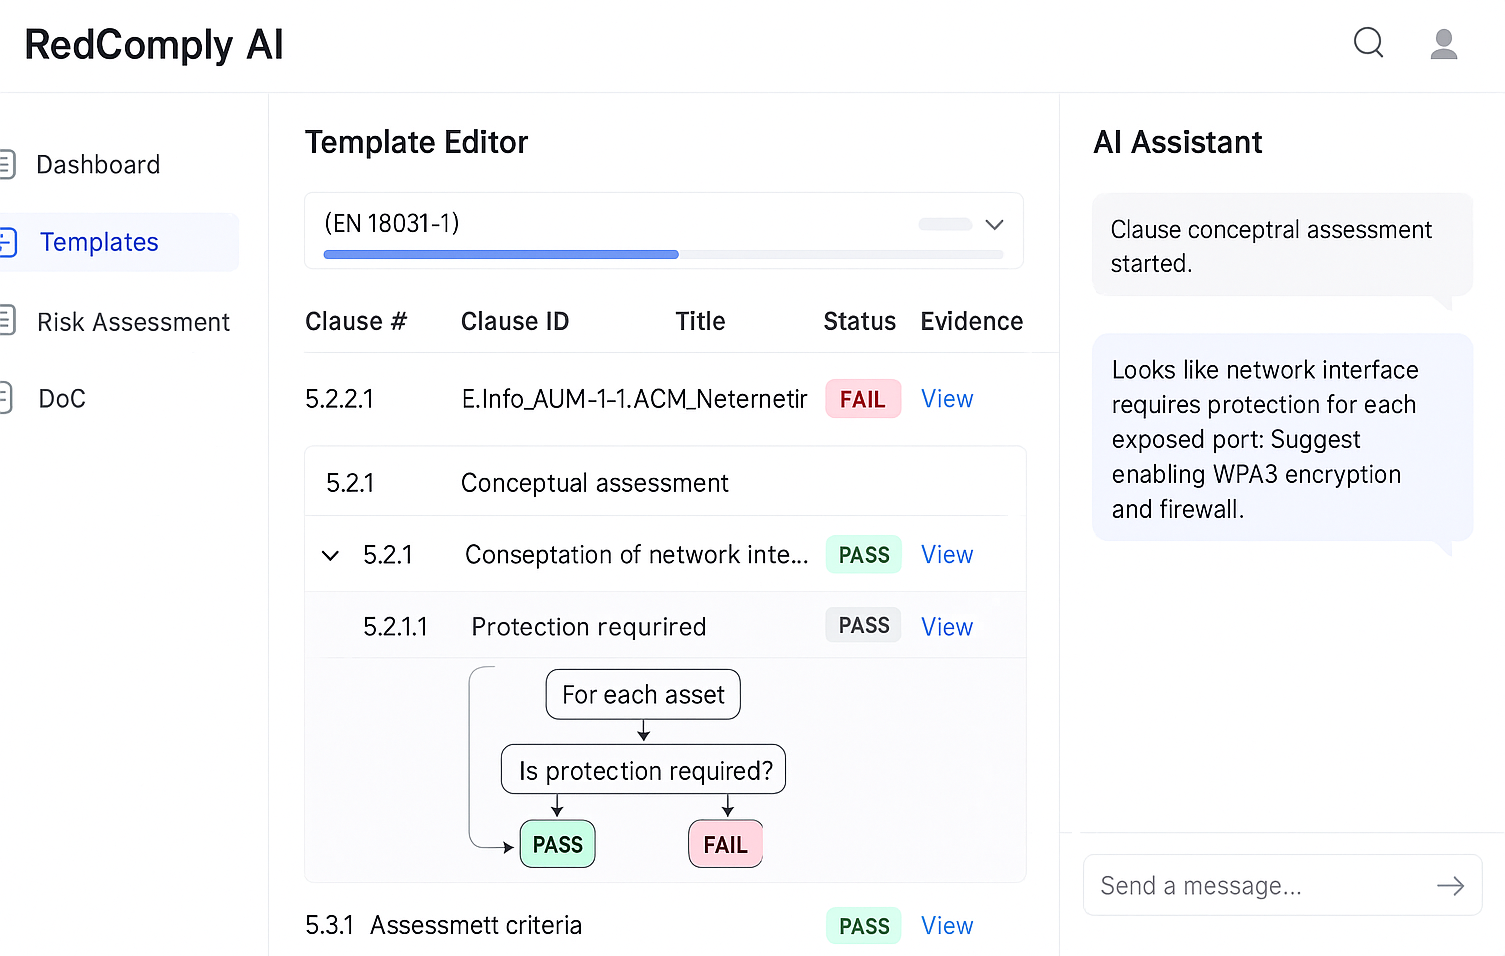View evidence for 5.3.1 Assessment criteria
This screenshot has height=956, width=1505.
pyautogui.click(x=946, y=926)
